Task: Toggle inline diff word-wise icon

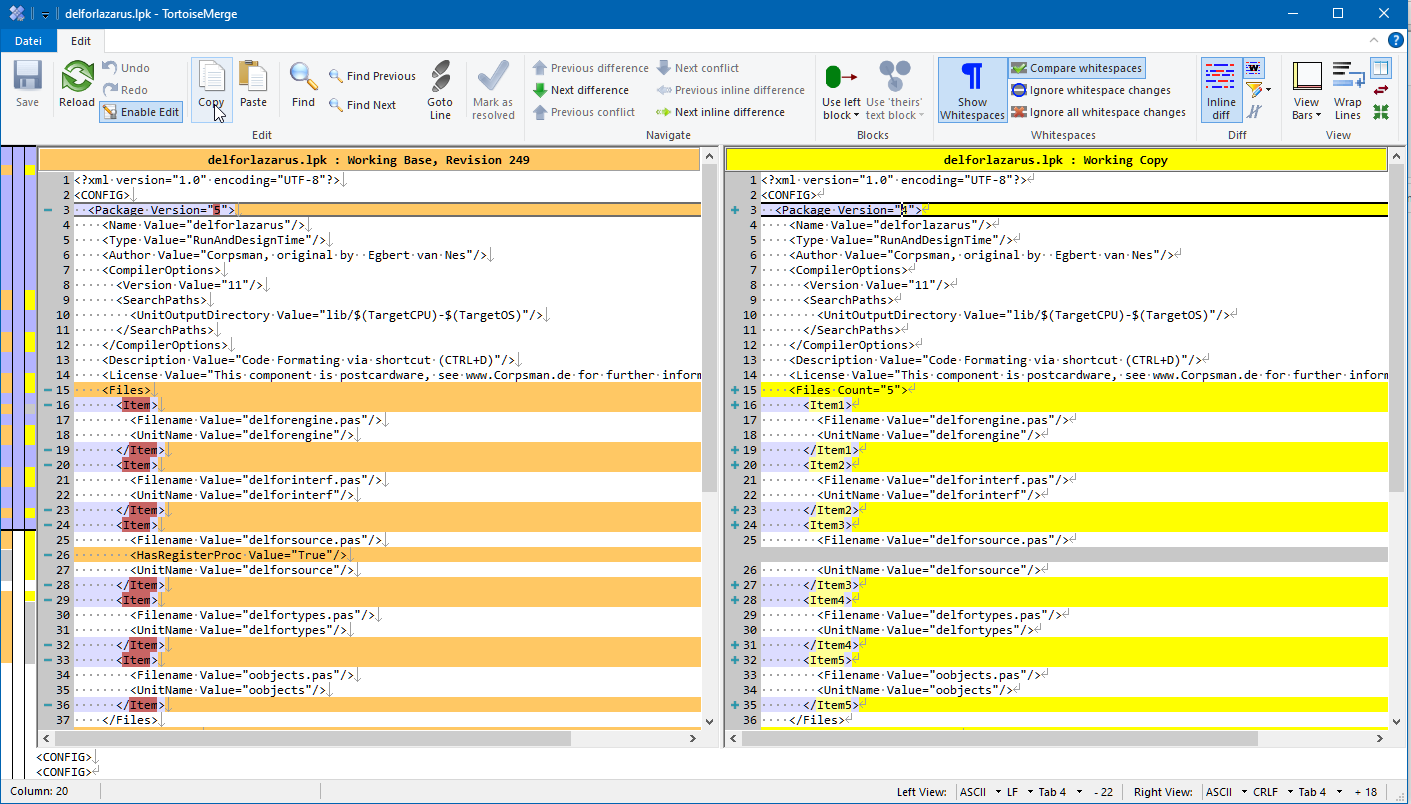Action: (1255, 69)
